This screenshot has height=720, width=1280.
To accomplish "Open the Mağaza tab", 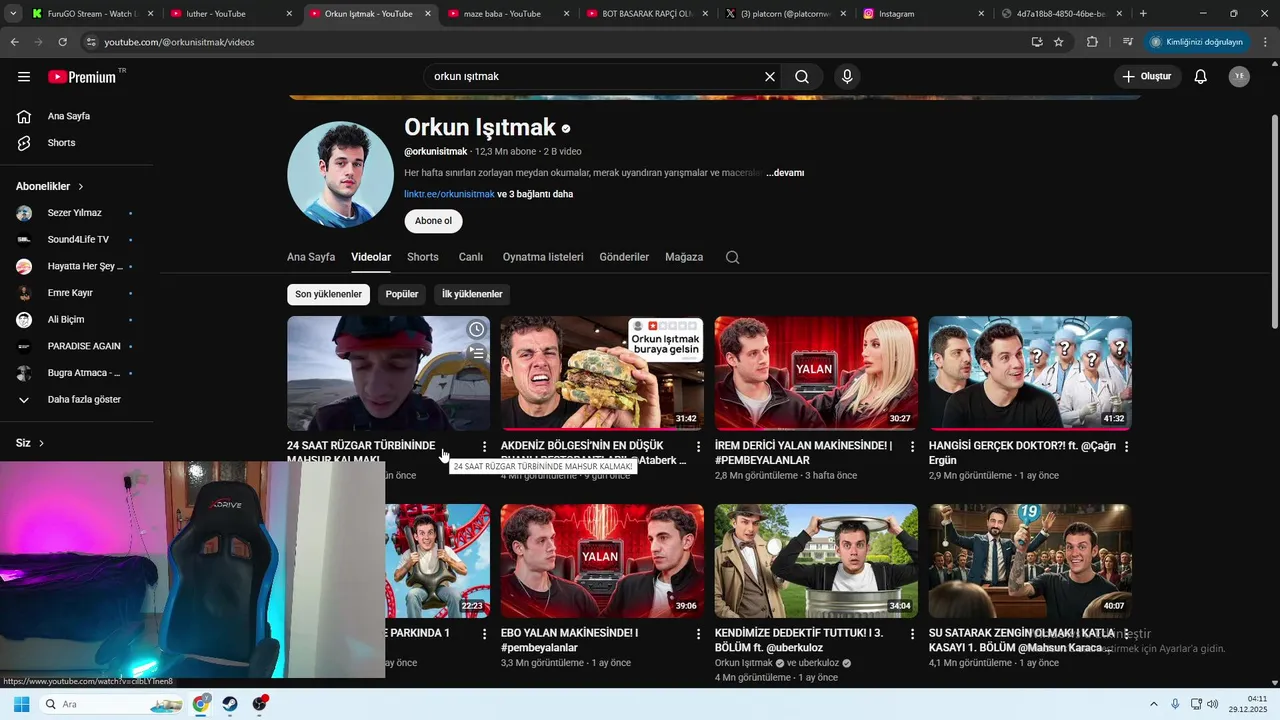I will tap(684, 257).
